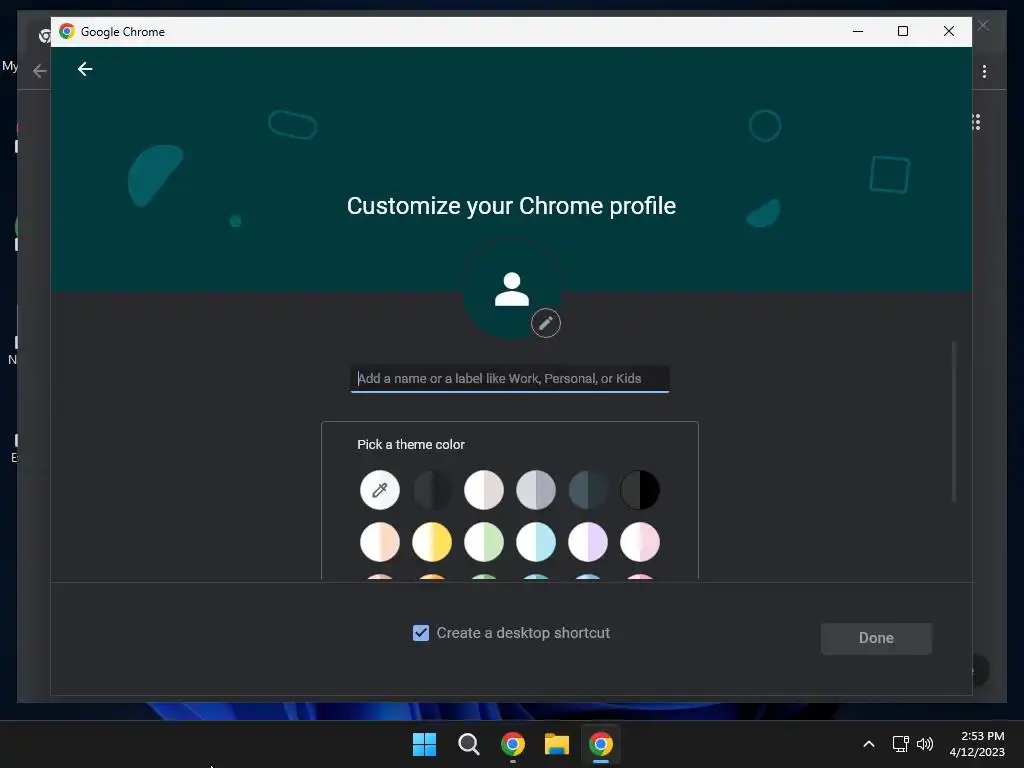Viewport: 1024px width, 768px height.
Task: Pick the light blue theme color
Action: click(536, 541)
